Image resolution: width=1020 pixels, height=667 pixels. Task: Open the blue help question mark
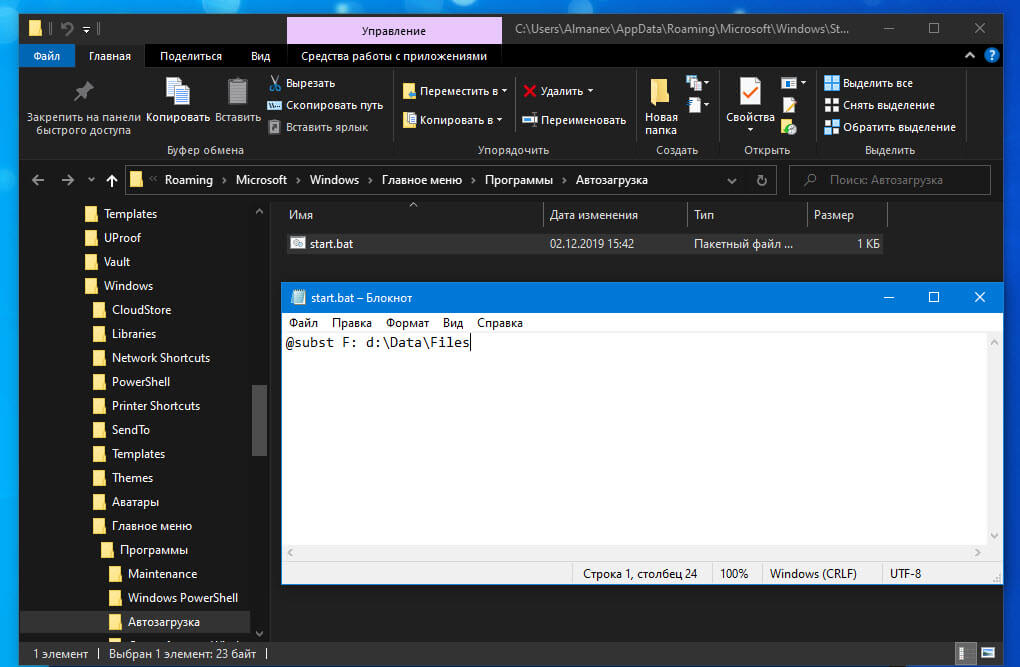click(991, 55)
